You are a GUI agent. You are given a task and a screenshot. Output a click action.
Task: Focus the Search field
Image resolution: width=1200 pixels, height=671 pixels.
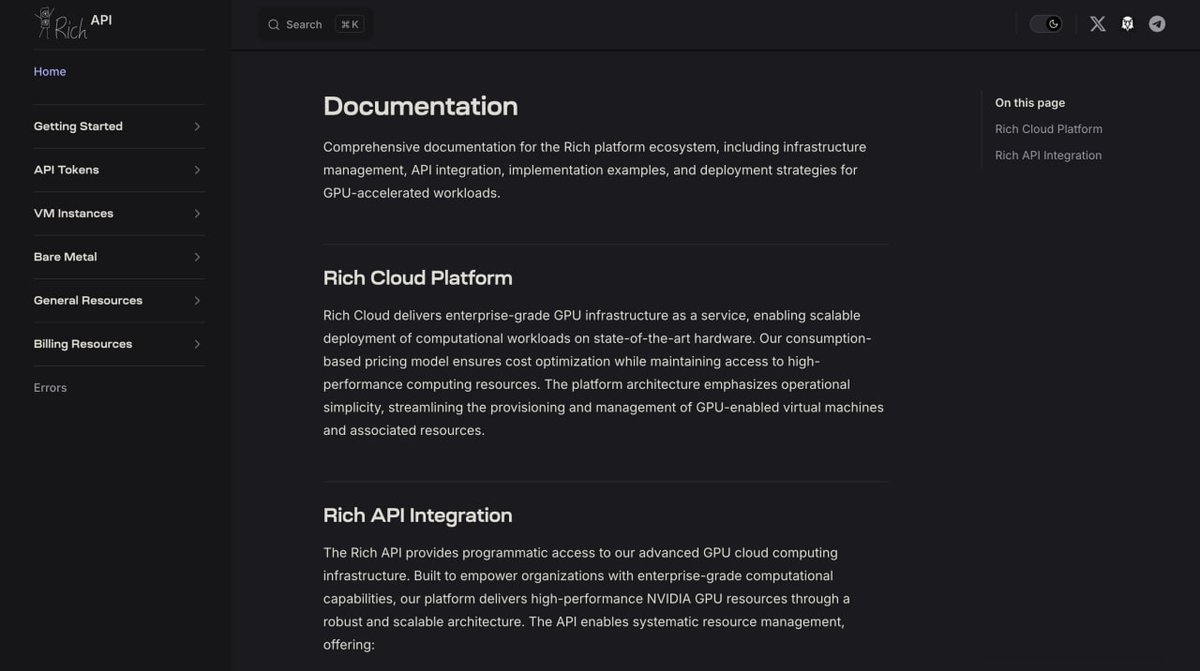pyautogui.click(x=315, y=24)
